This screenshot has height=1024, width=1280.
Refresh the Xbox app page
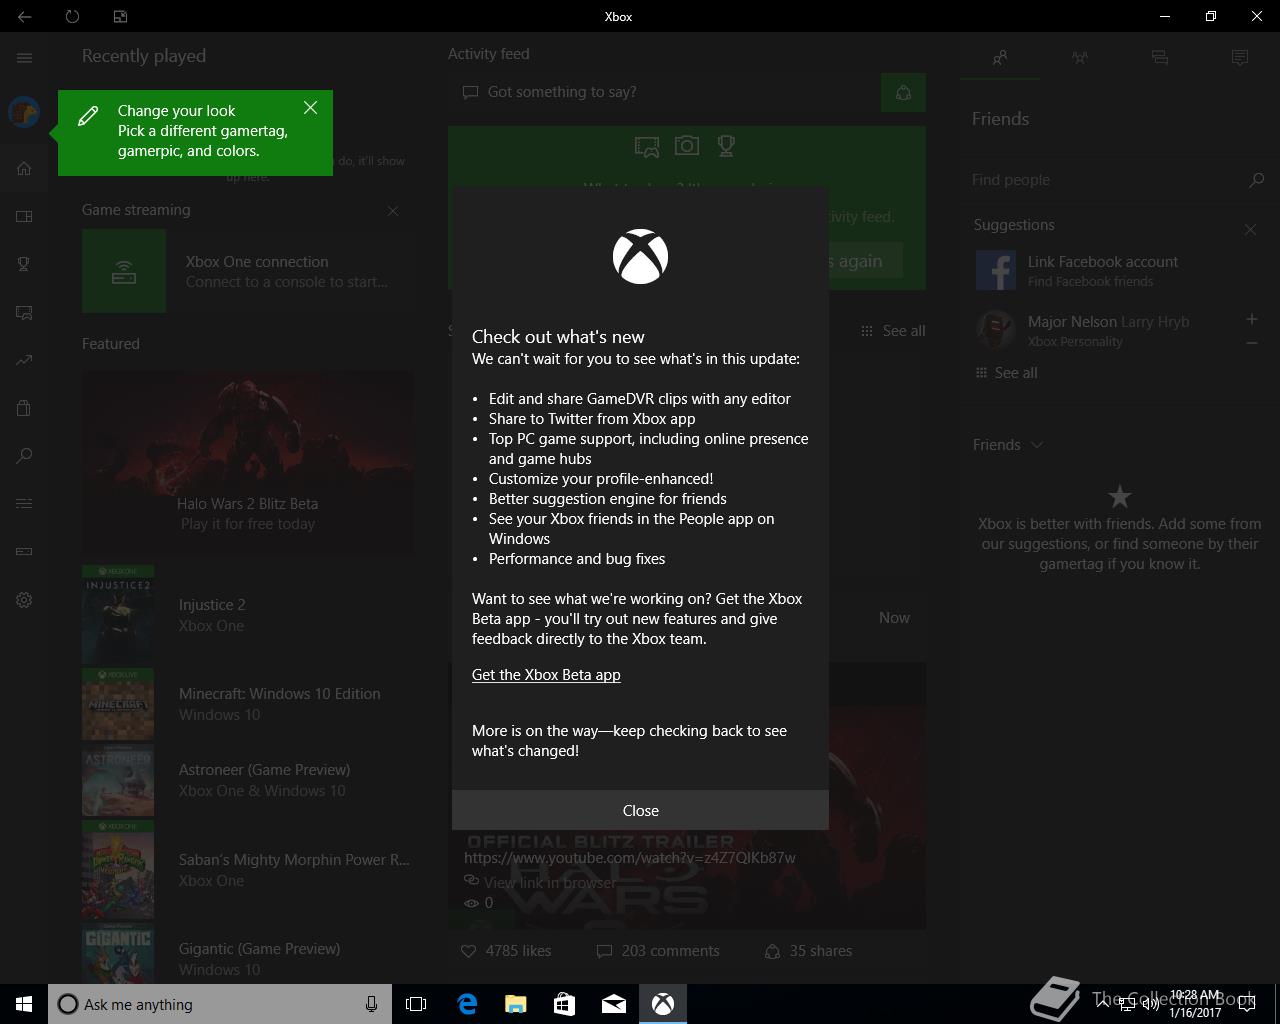(72, 16)
